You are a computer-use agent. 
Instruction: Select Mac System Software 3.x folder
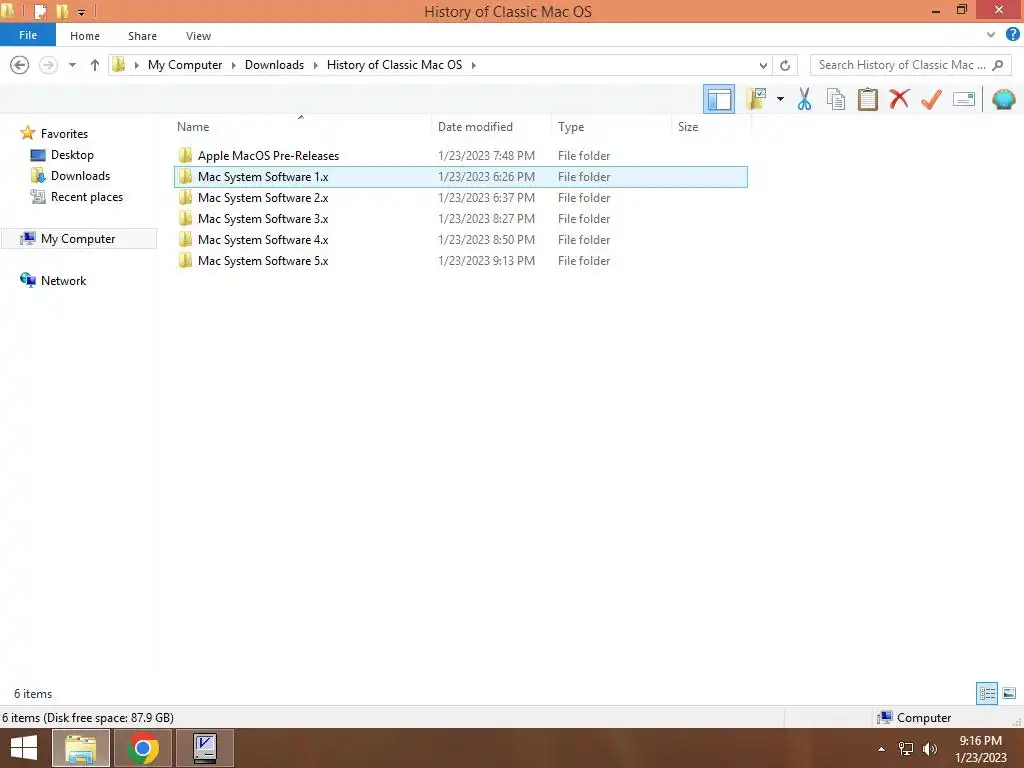pos(460,218)
